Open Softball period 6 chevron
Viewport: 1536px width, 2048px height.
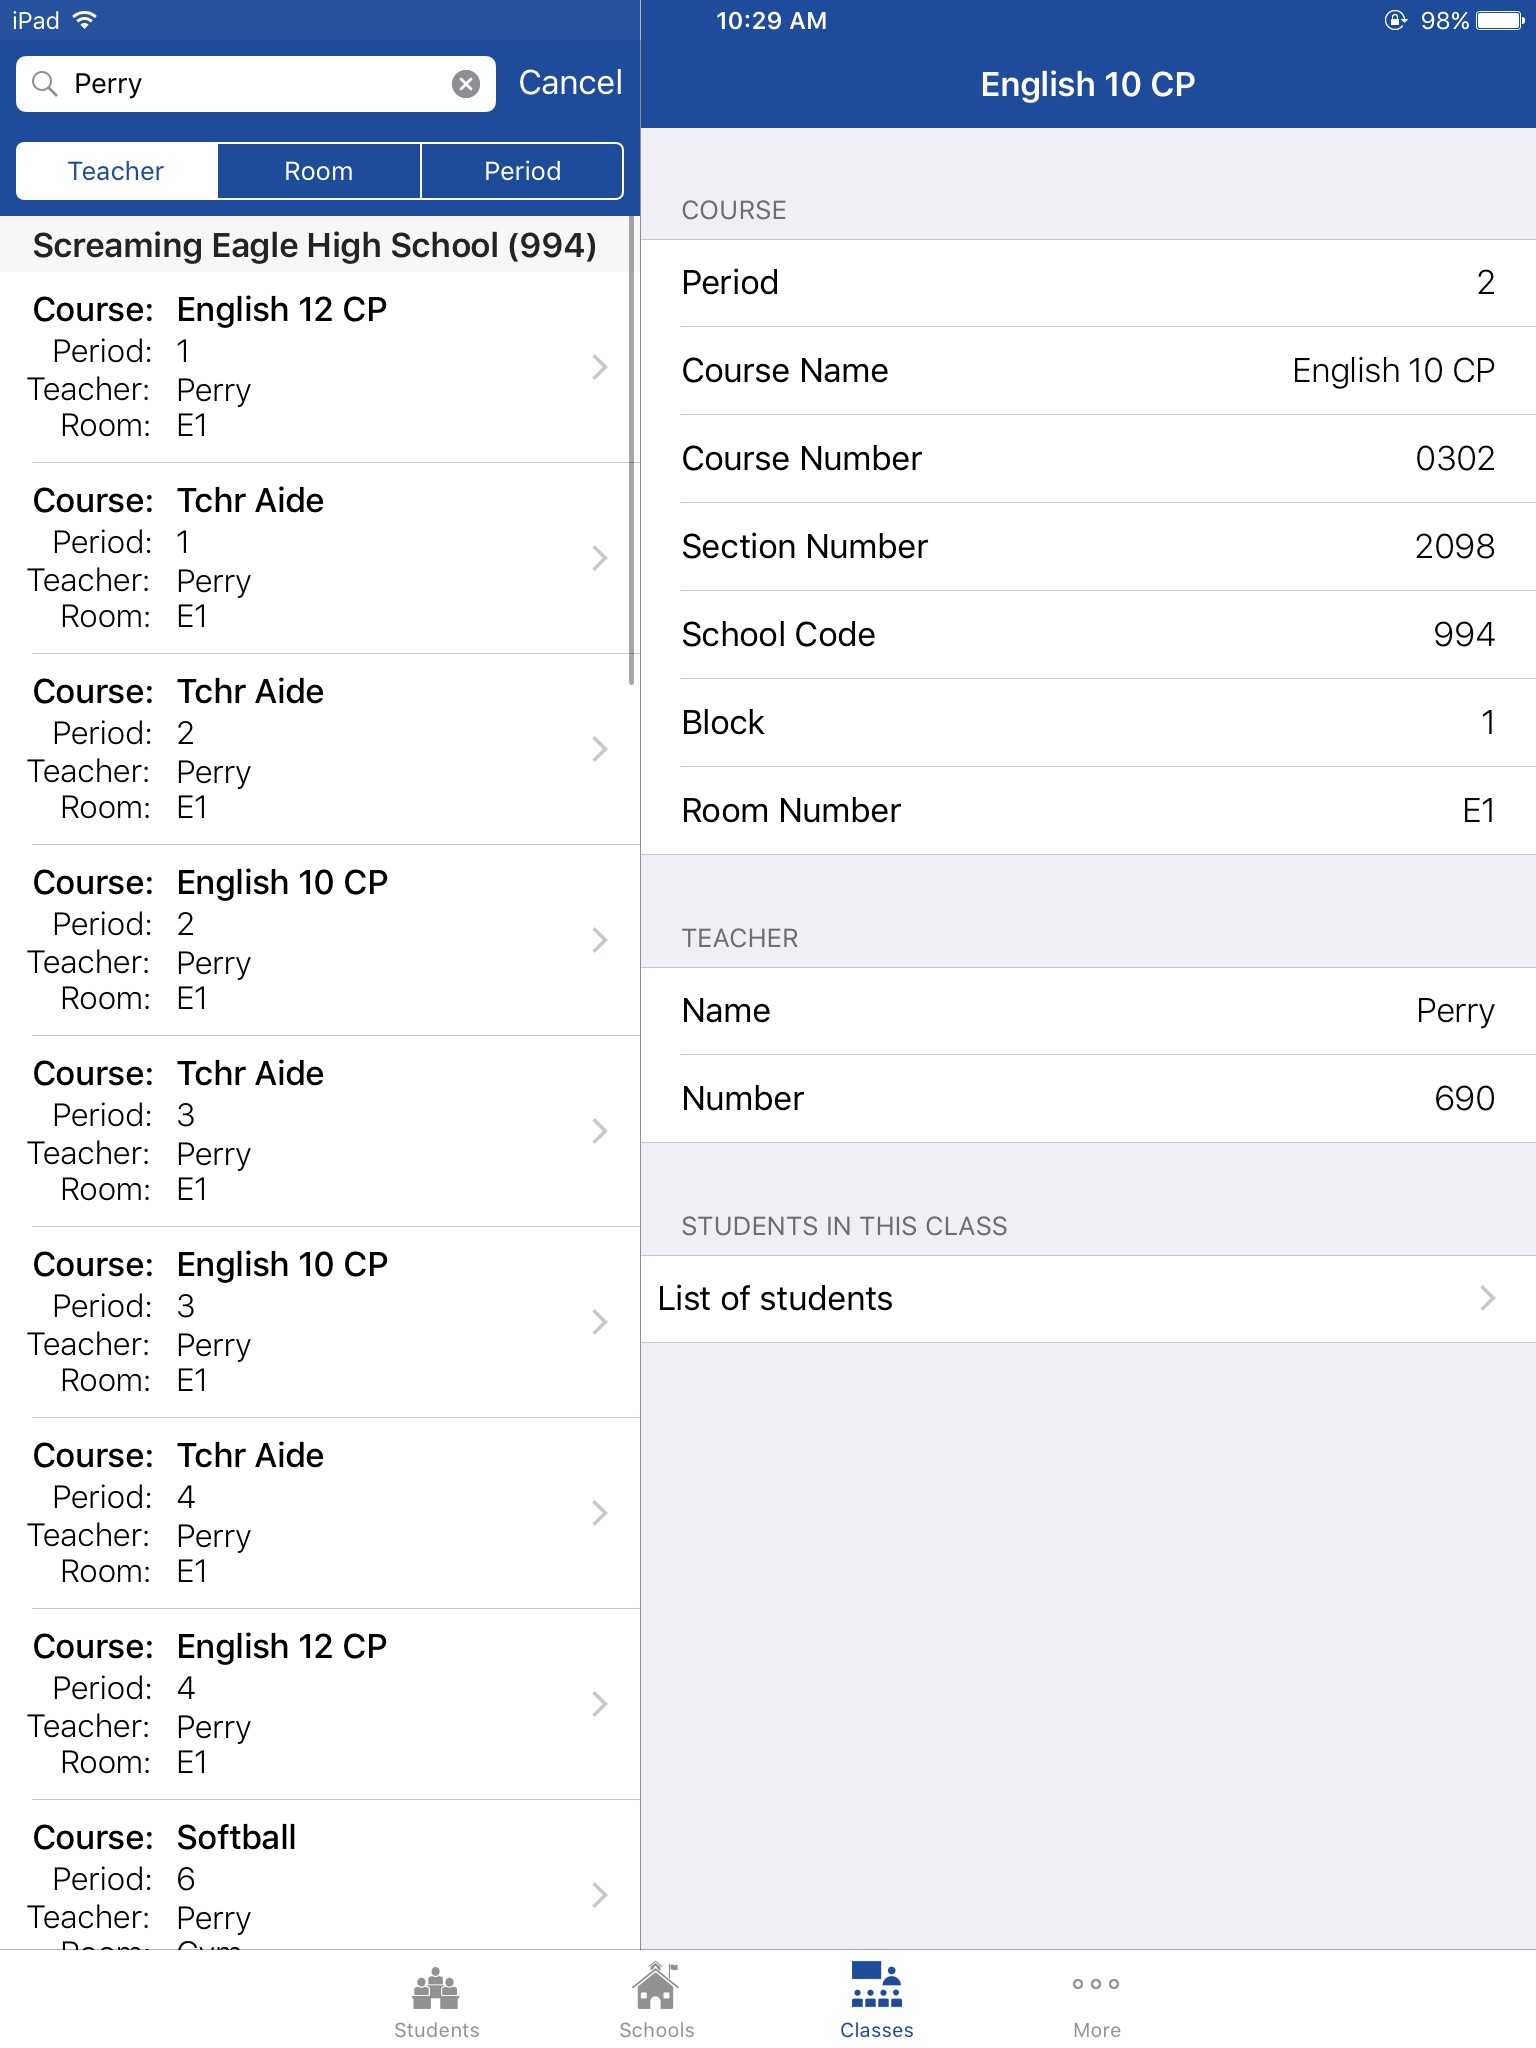599,1895
